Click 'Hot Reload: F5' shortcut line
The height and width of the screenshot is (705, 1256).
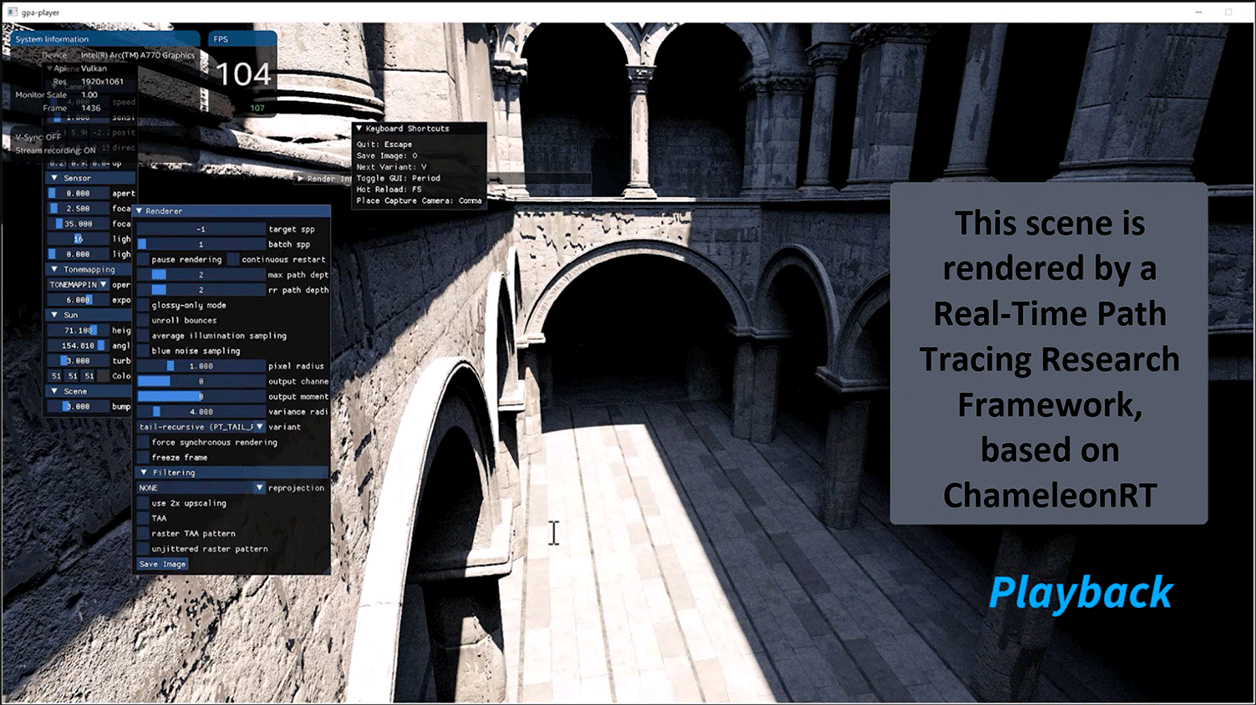pyautogui.click(x=389, y=189)
